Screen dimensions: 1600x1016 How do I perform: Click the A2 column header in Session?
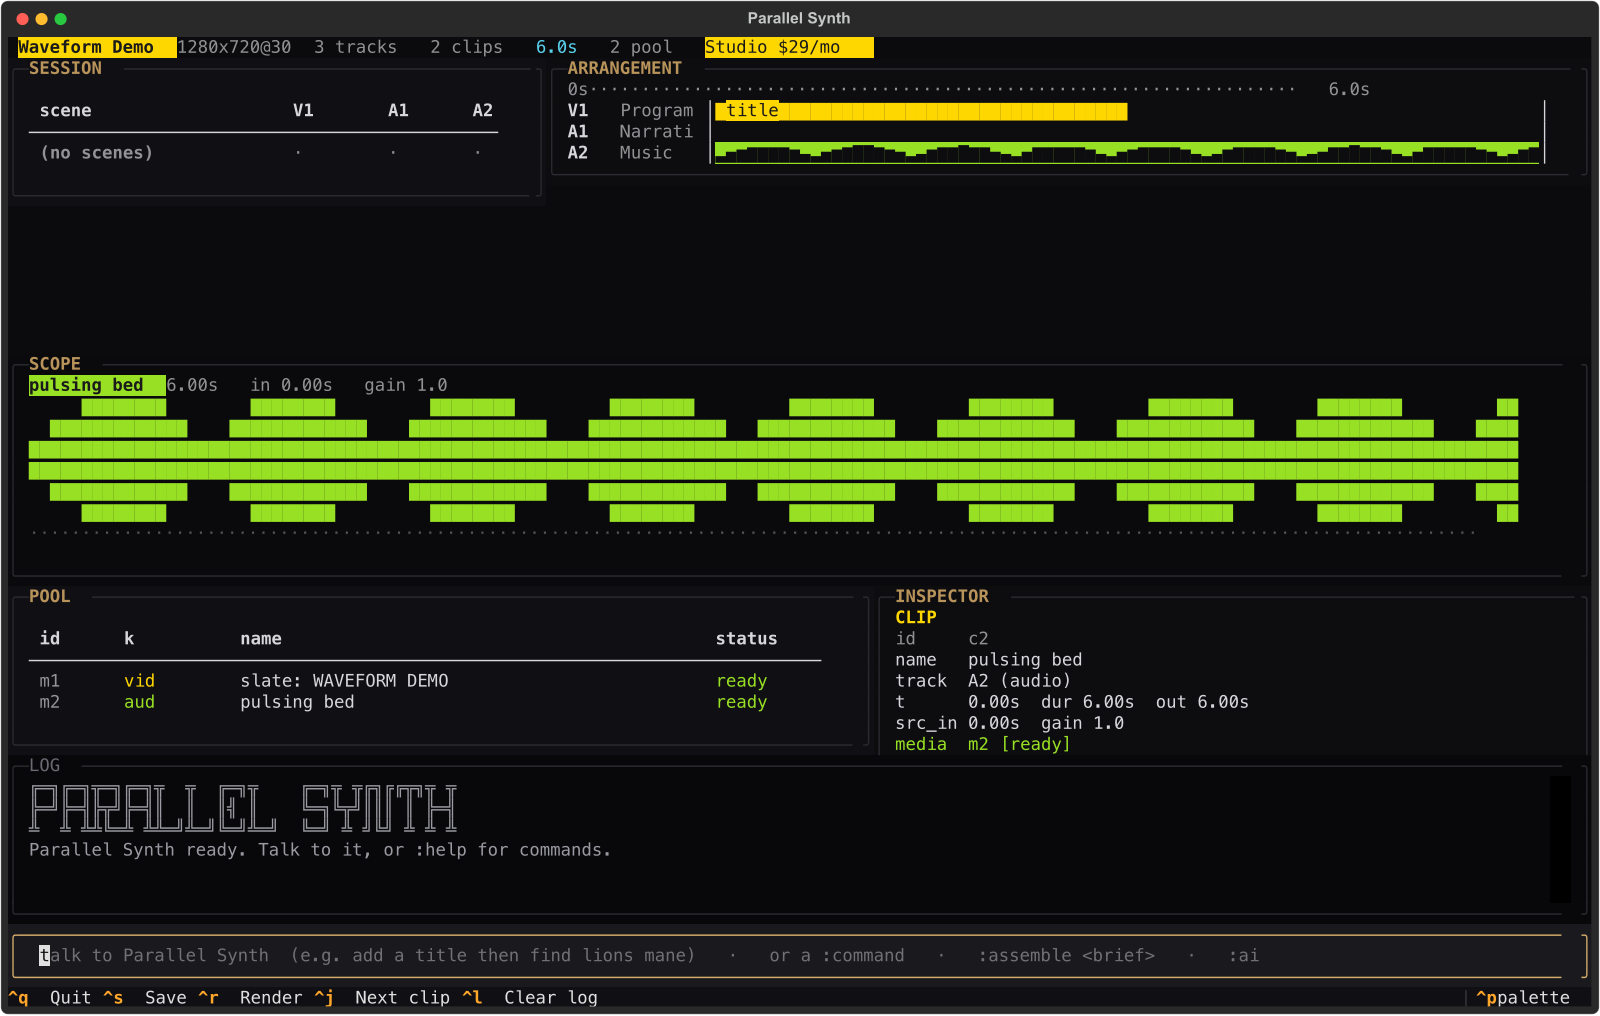[482, 111]
